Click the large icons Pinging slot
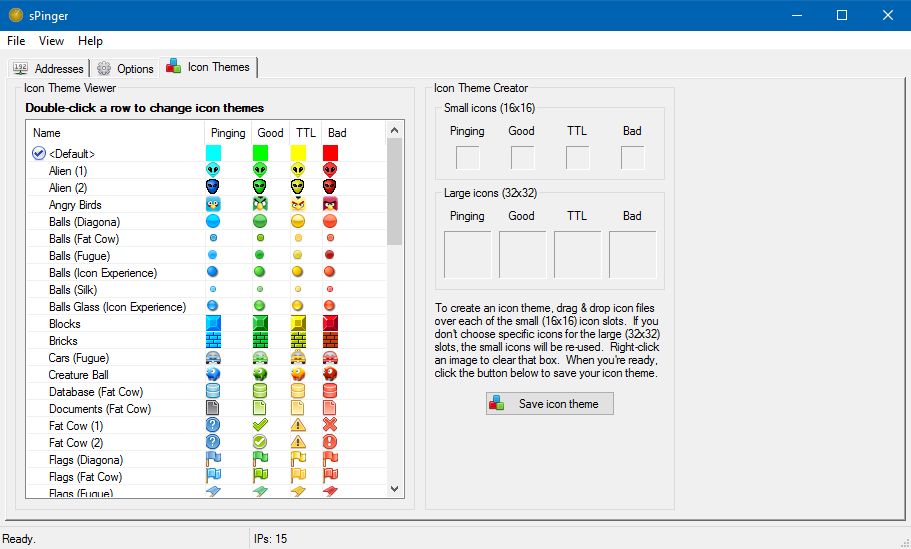 click(x=468, y=255)
